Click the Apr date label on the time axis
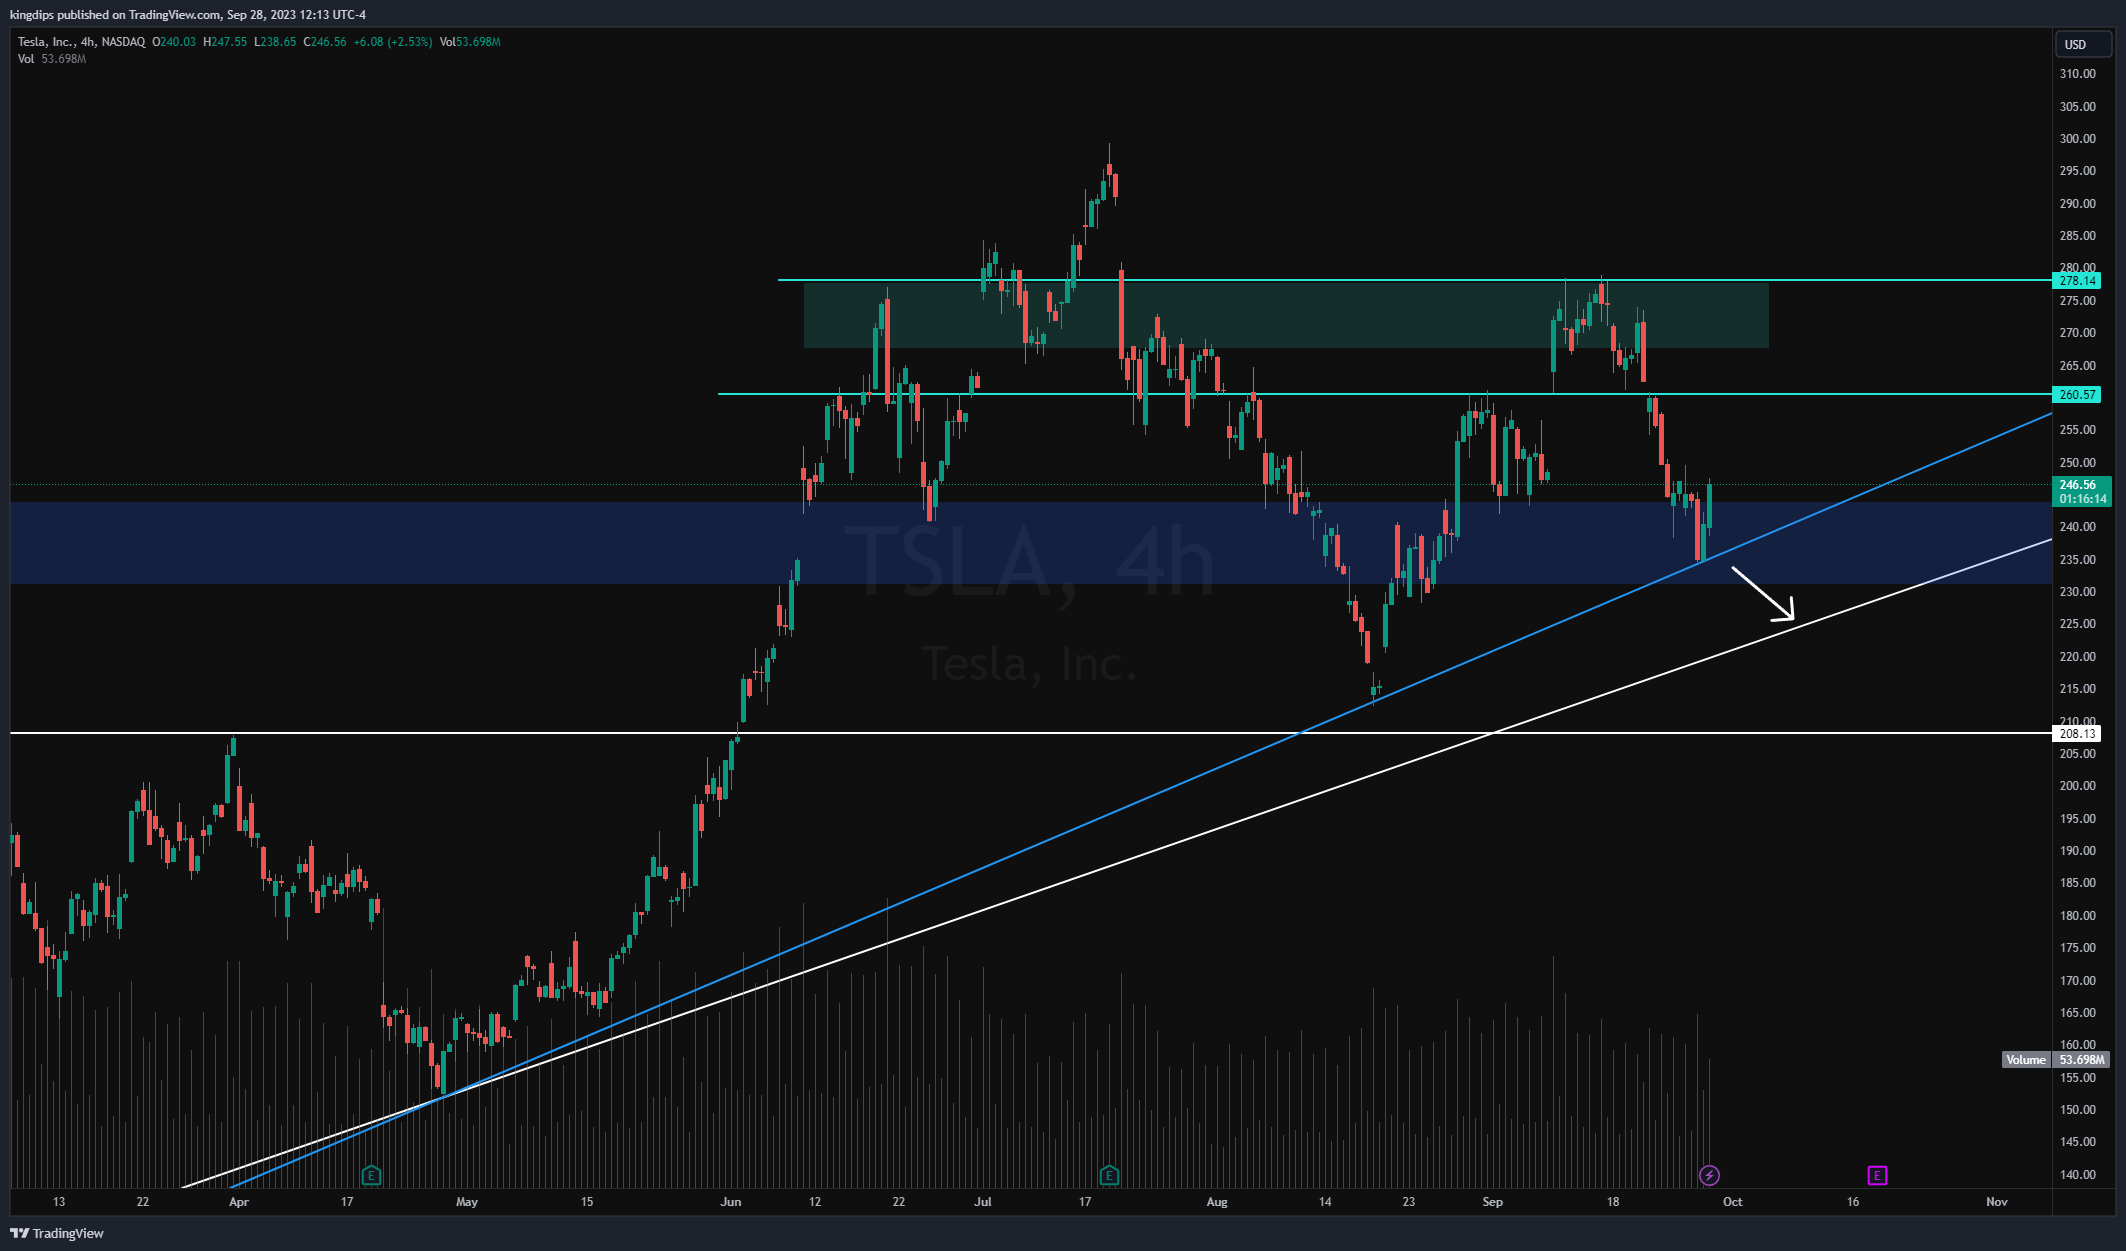The image size is (2126, 1251). (239, 1202)
